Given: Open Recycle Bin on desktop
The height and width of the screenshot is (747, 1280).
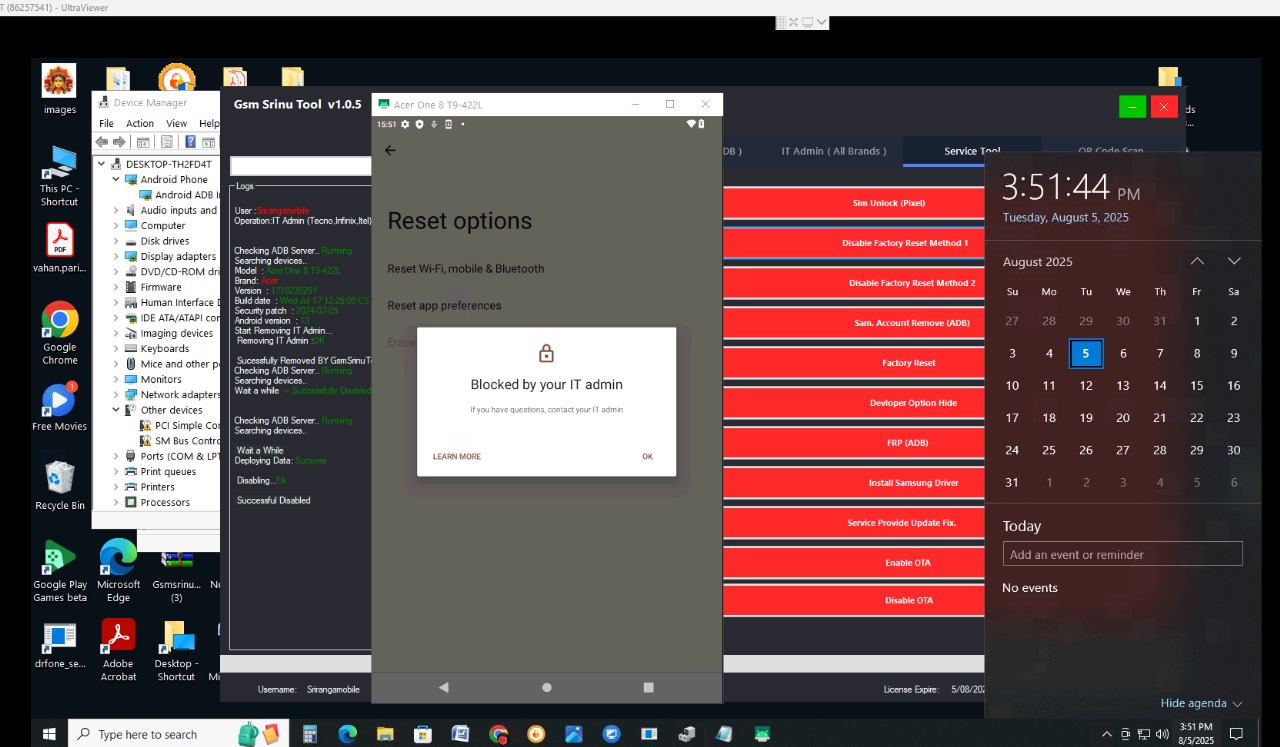Looking at the screenshot, I should tap(59, 479).
